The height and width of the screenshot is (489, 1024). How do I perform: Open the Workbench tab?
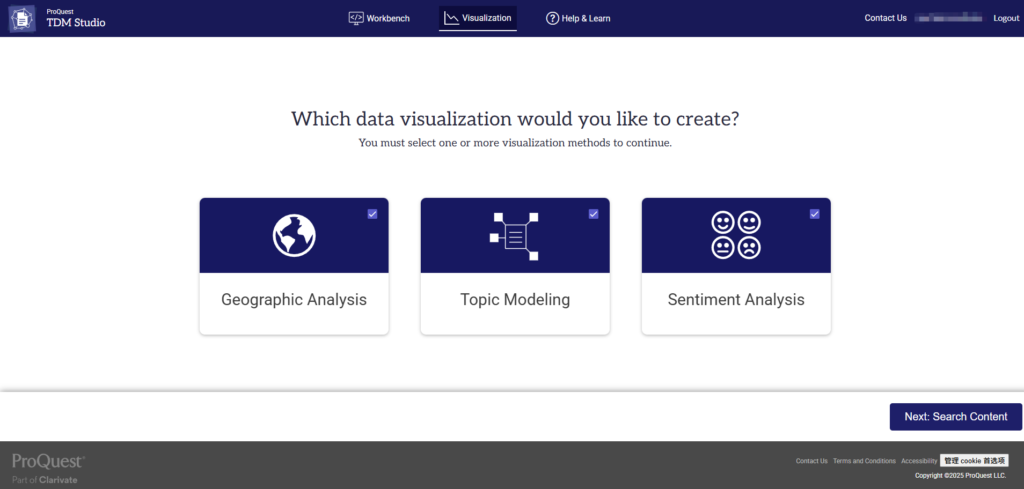coord(379,18)
